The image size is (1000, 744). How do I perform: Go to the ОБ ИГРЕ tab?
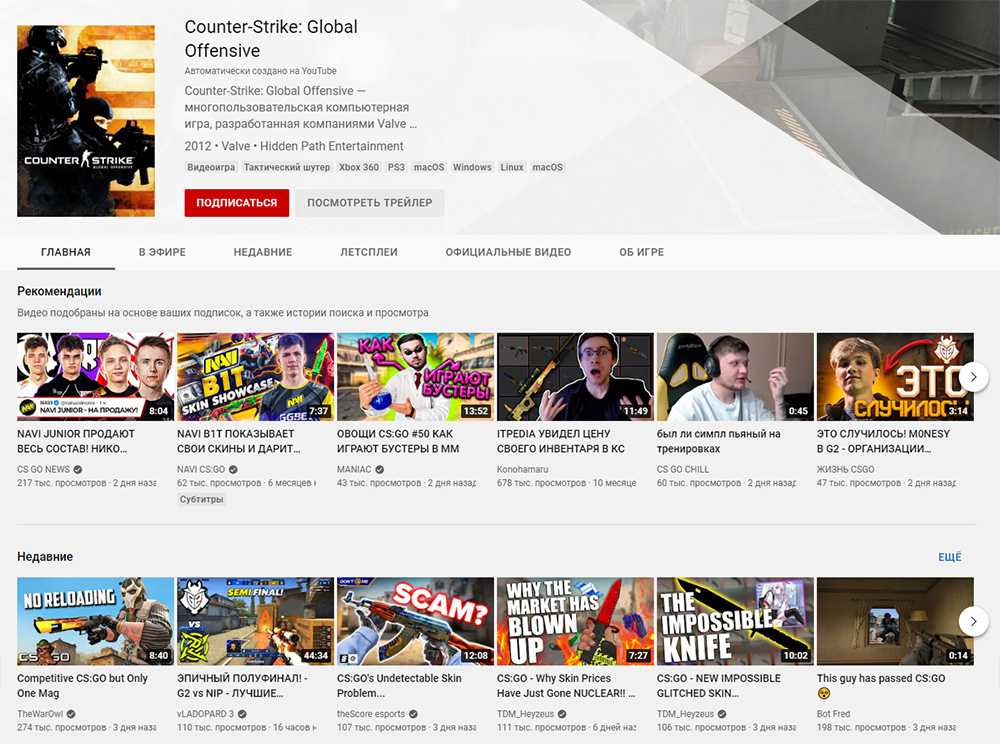(x=641, y=252)
